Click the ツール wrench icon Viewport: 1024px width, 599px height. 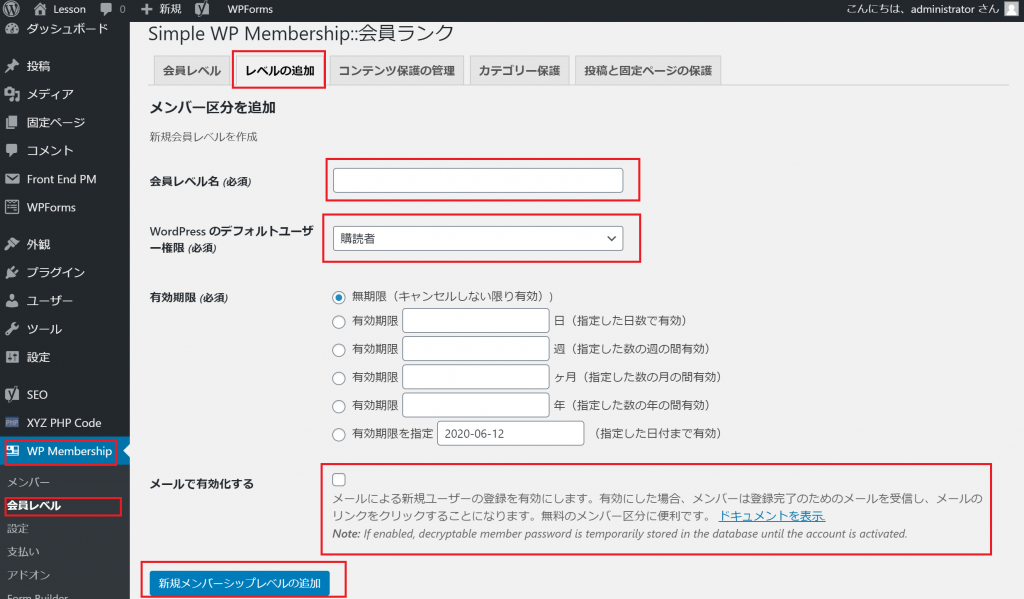[12, 329]
